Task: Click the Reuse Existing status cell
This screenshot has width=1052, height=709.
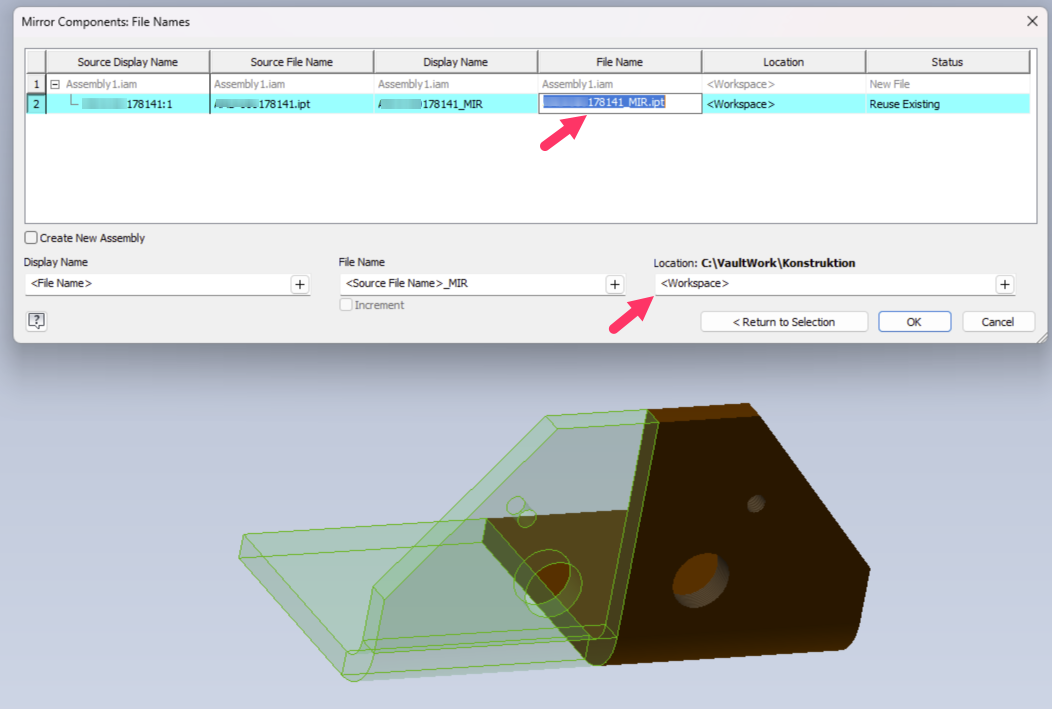Action: (947, 104)
